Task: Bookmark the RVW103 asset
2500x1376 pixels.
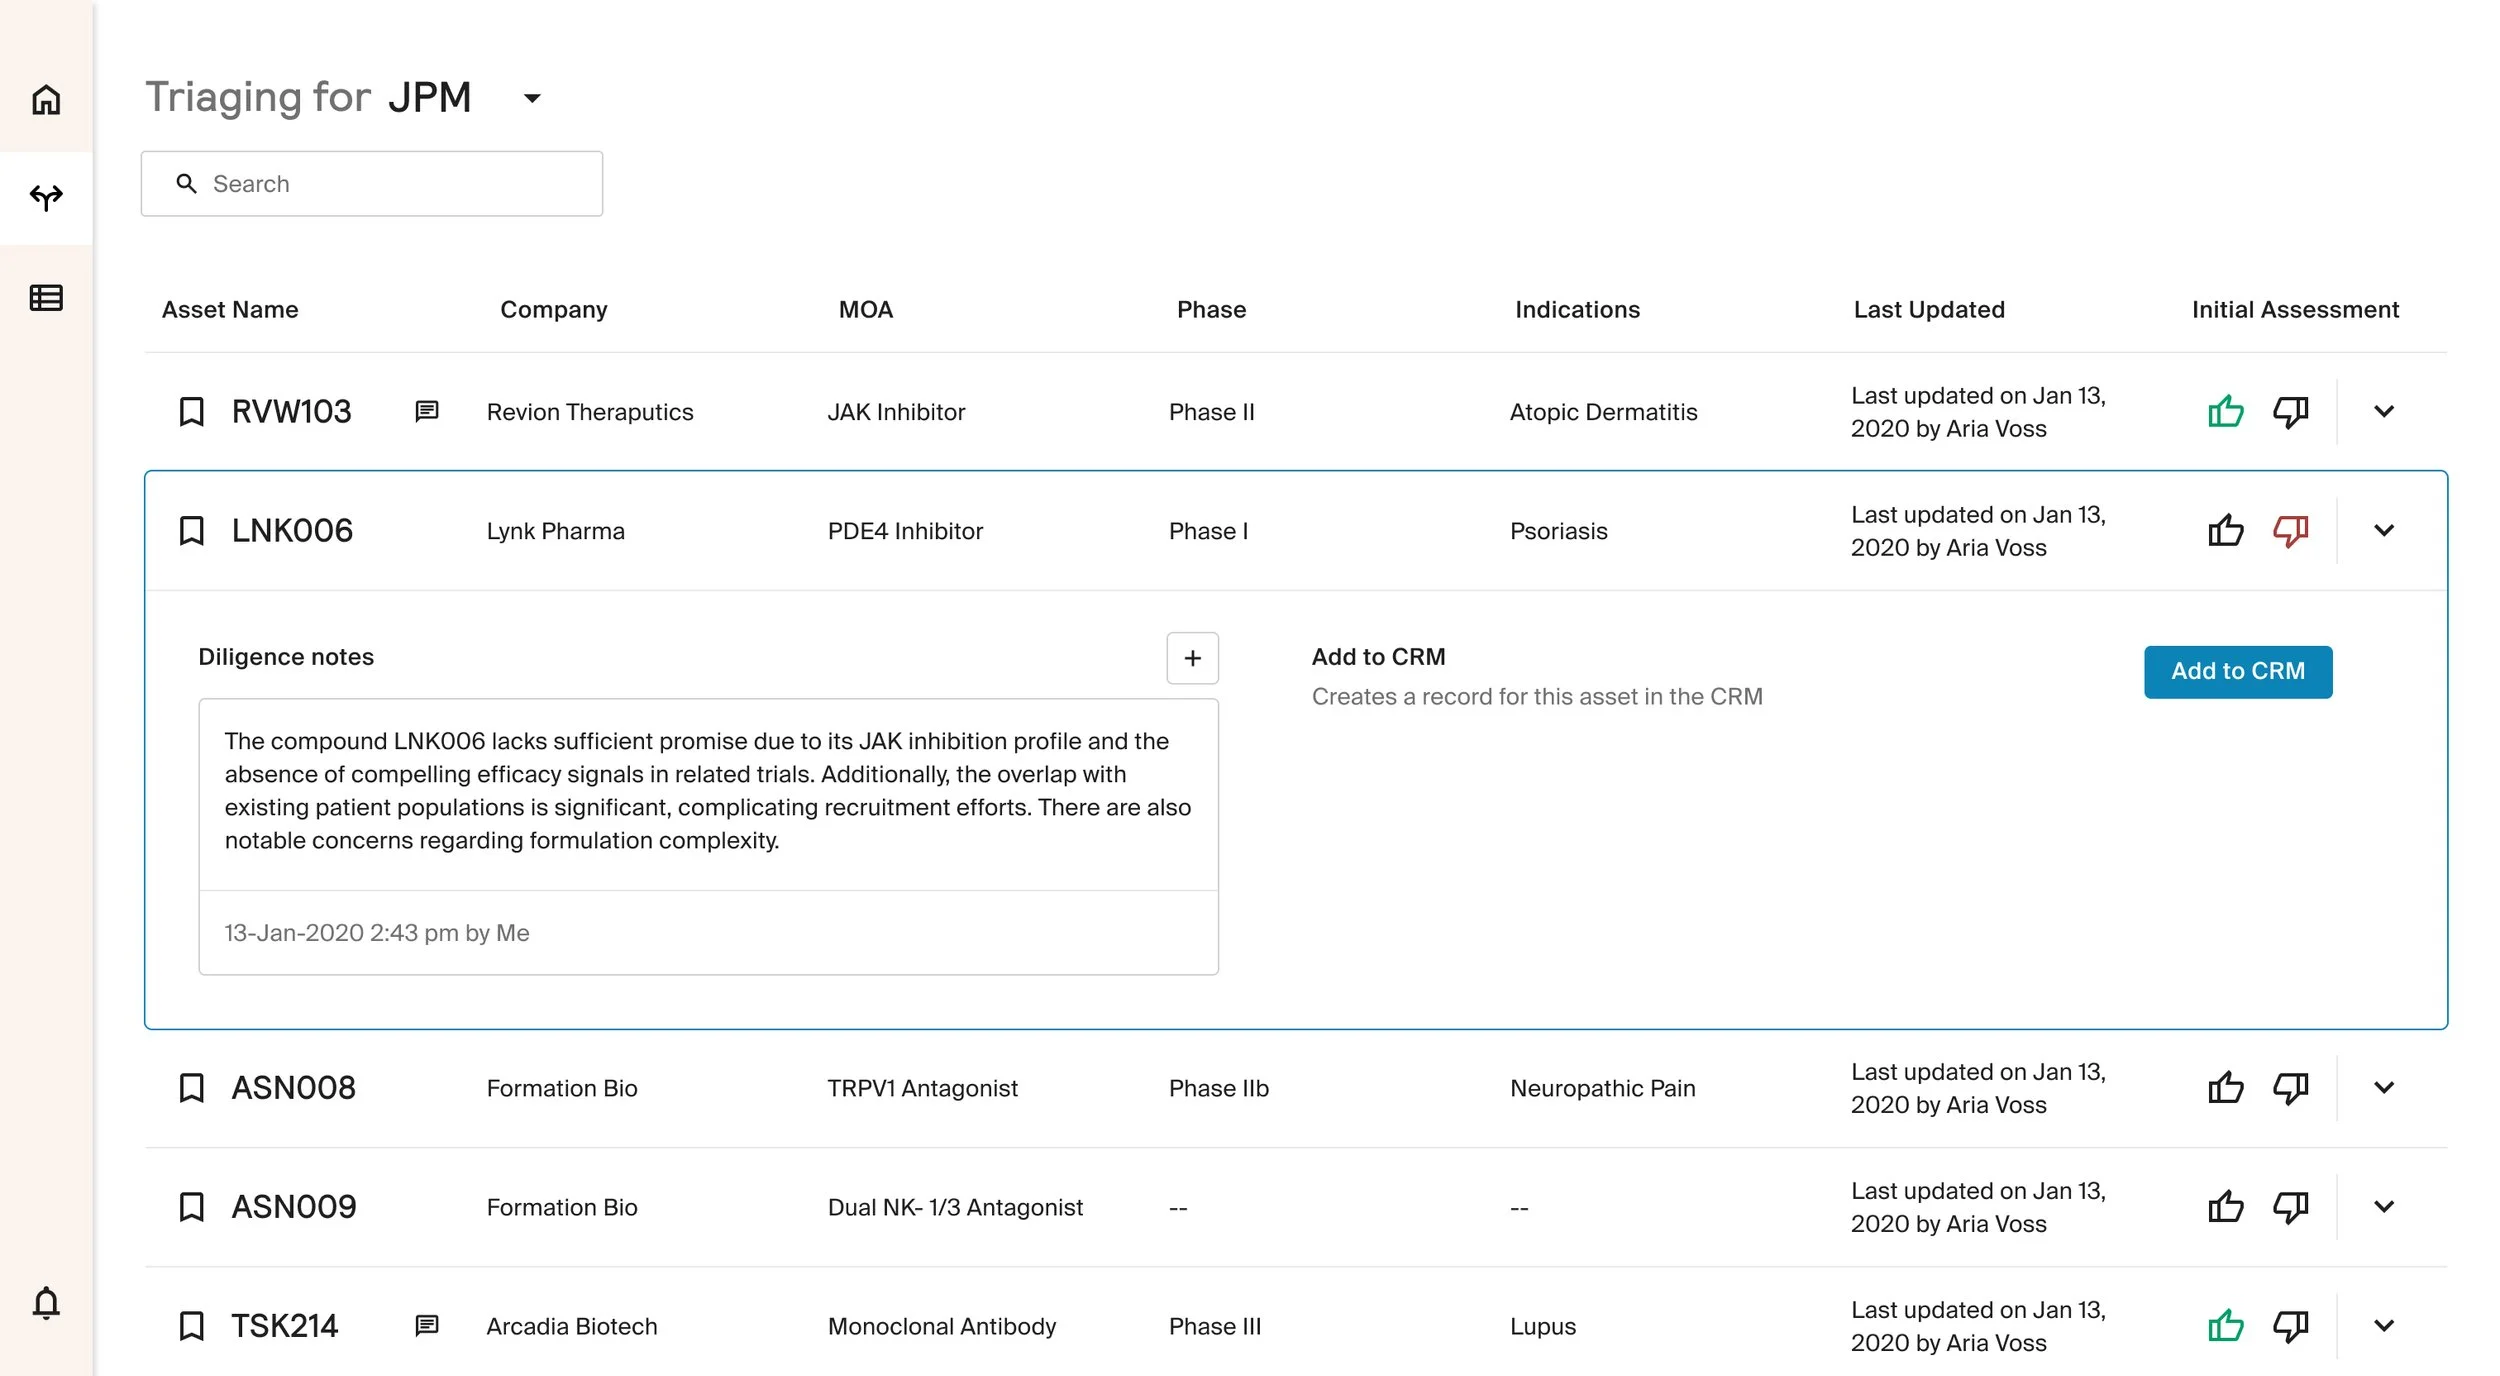Action: coord(191,412)
